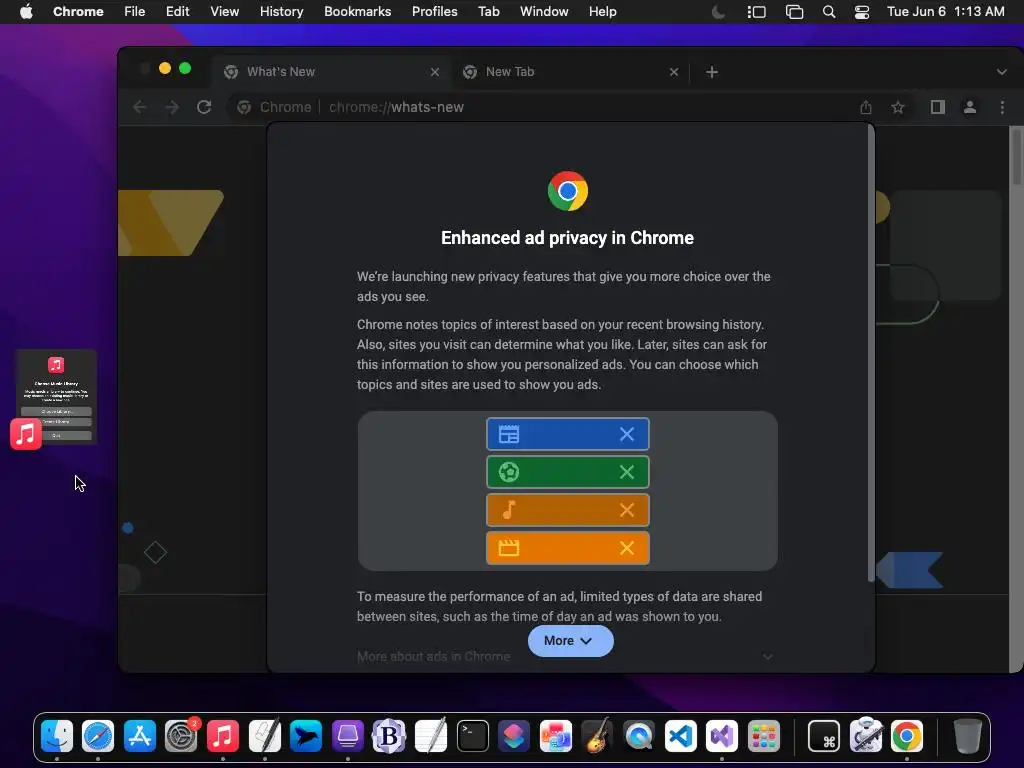
Task: Click the share page icon
Action: [866, 107]
